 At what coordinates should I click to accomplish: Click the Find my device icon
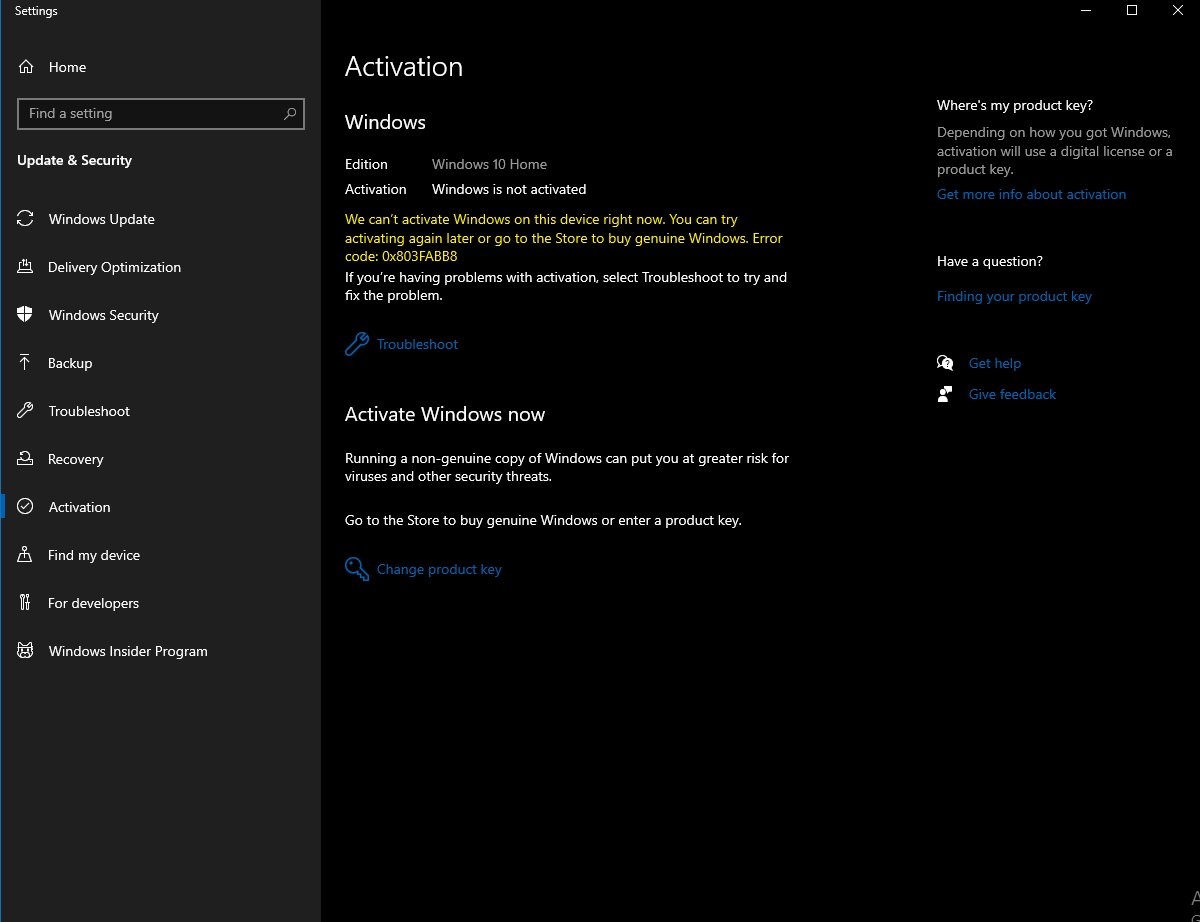coord(26,555)
